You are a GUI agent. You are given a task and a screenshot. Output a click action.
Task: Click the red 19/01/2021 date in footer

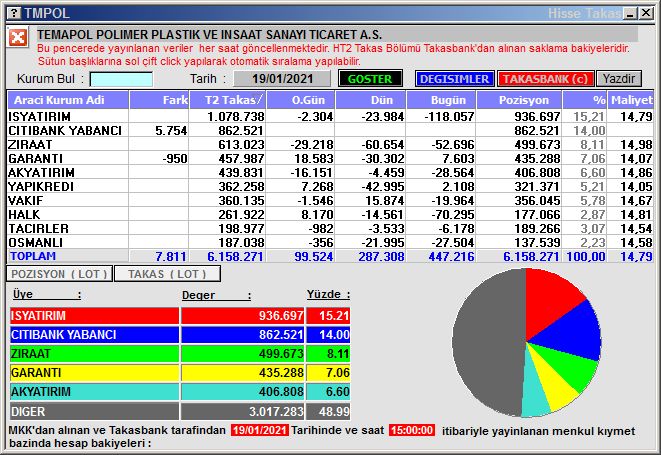[x=260, y=430]
